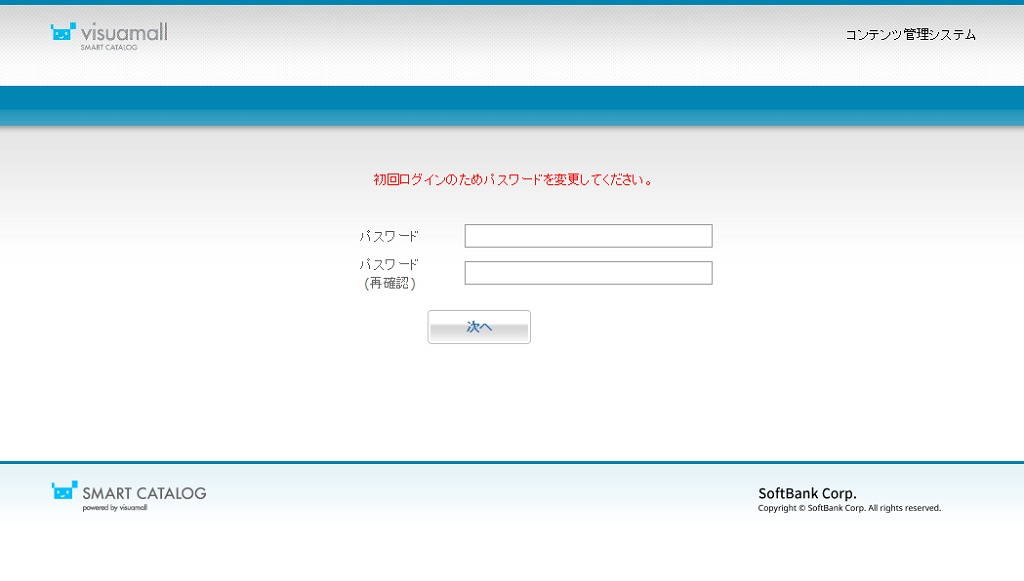Click the thin dark blue stripe at page top
This screenshot has height=581, width=1024.
[512, 2]
